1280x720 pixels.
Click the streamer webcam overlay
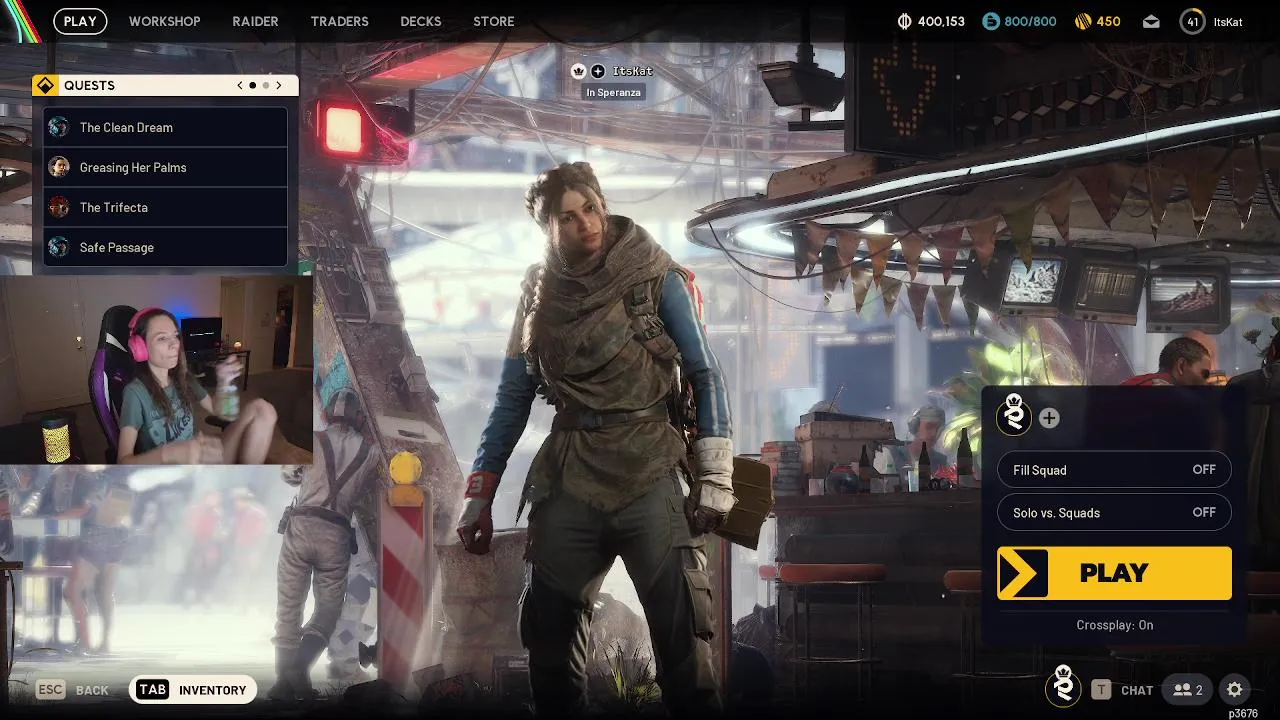coord(157,370)
